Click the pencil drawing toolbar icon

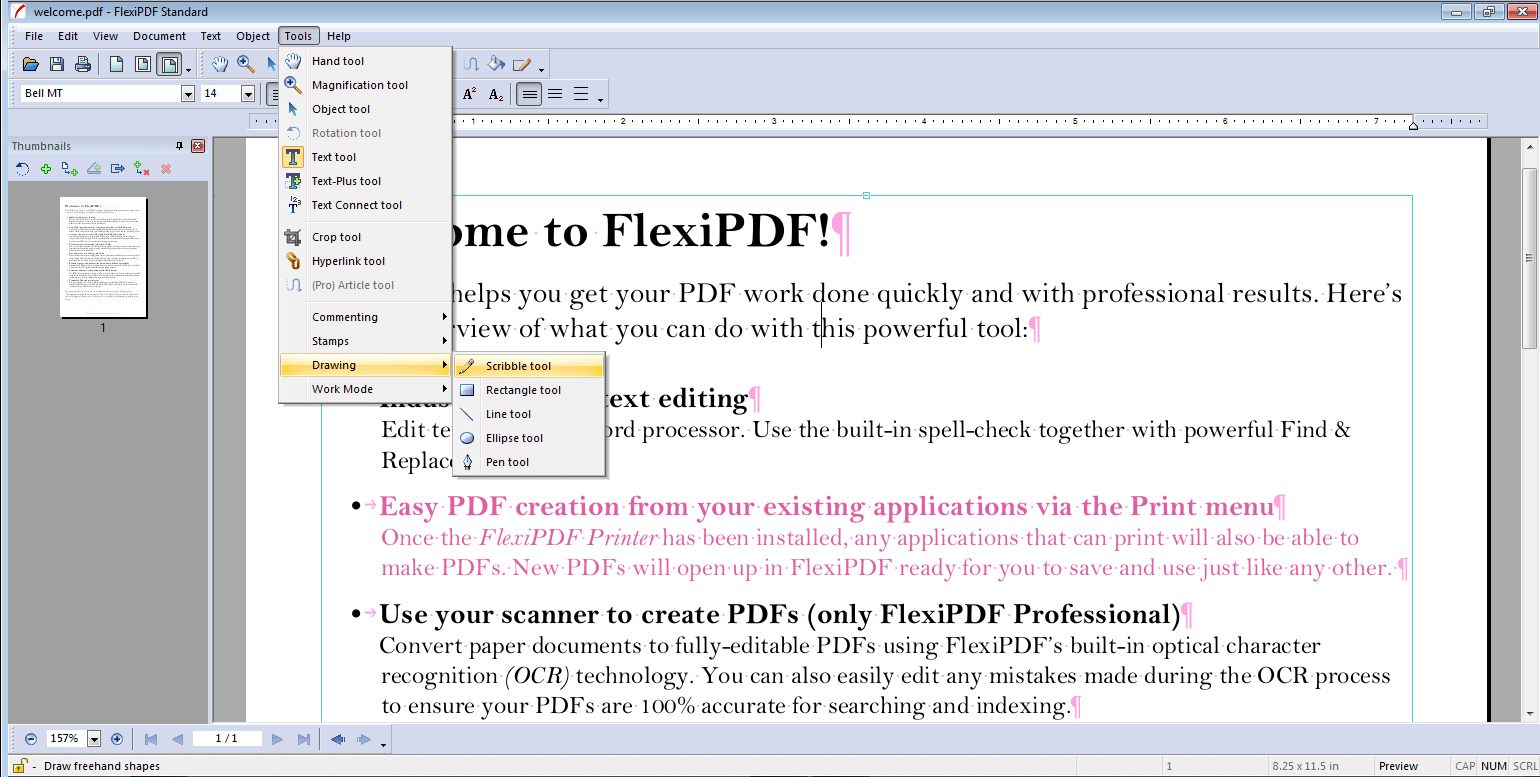522,65
